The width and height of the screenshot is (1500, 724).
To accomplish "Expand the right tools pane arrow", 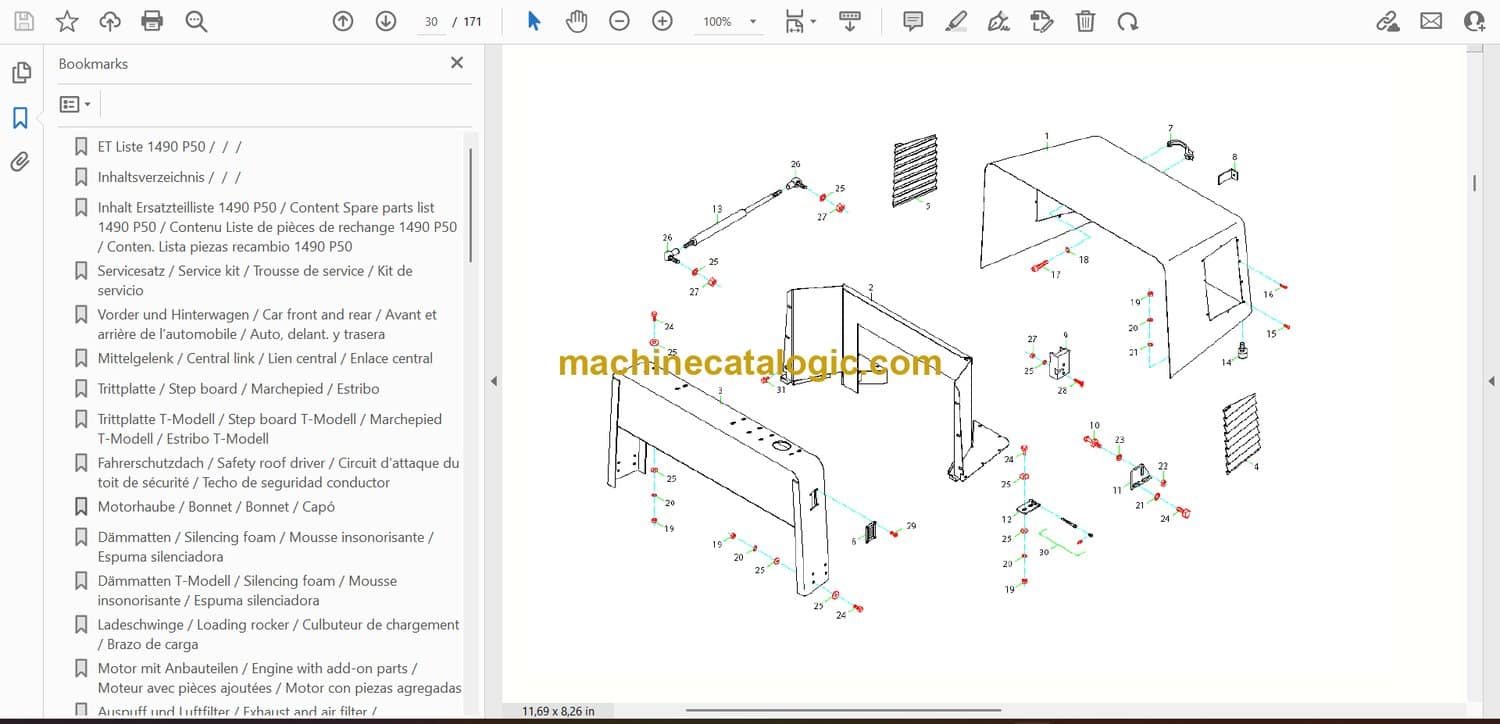I will coord(1491,381).
